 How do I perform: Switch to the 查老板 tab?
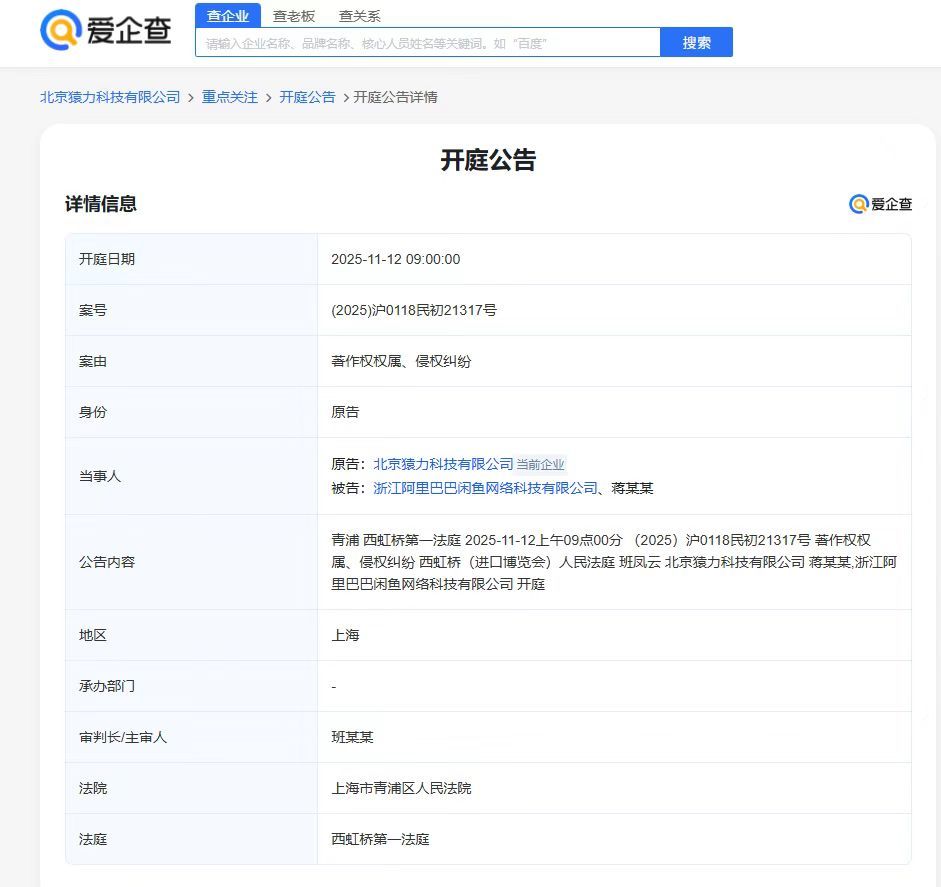pos(294,16)
